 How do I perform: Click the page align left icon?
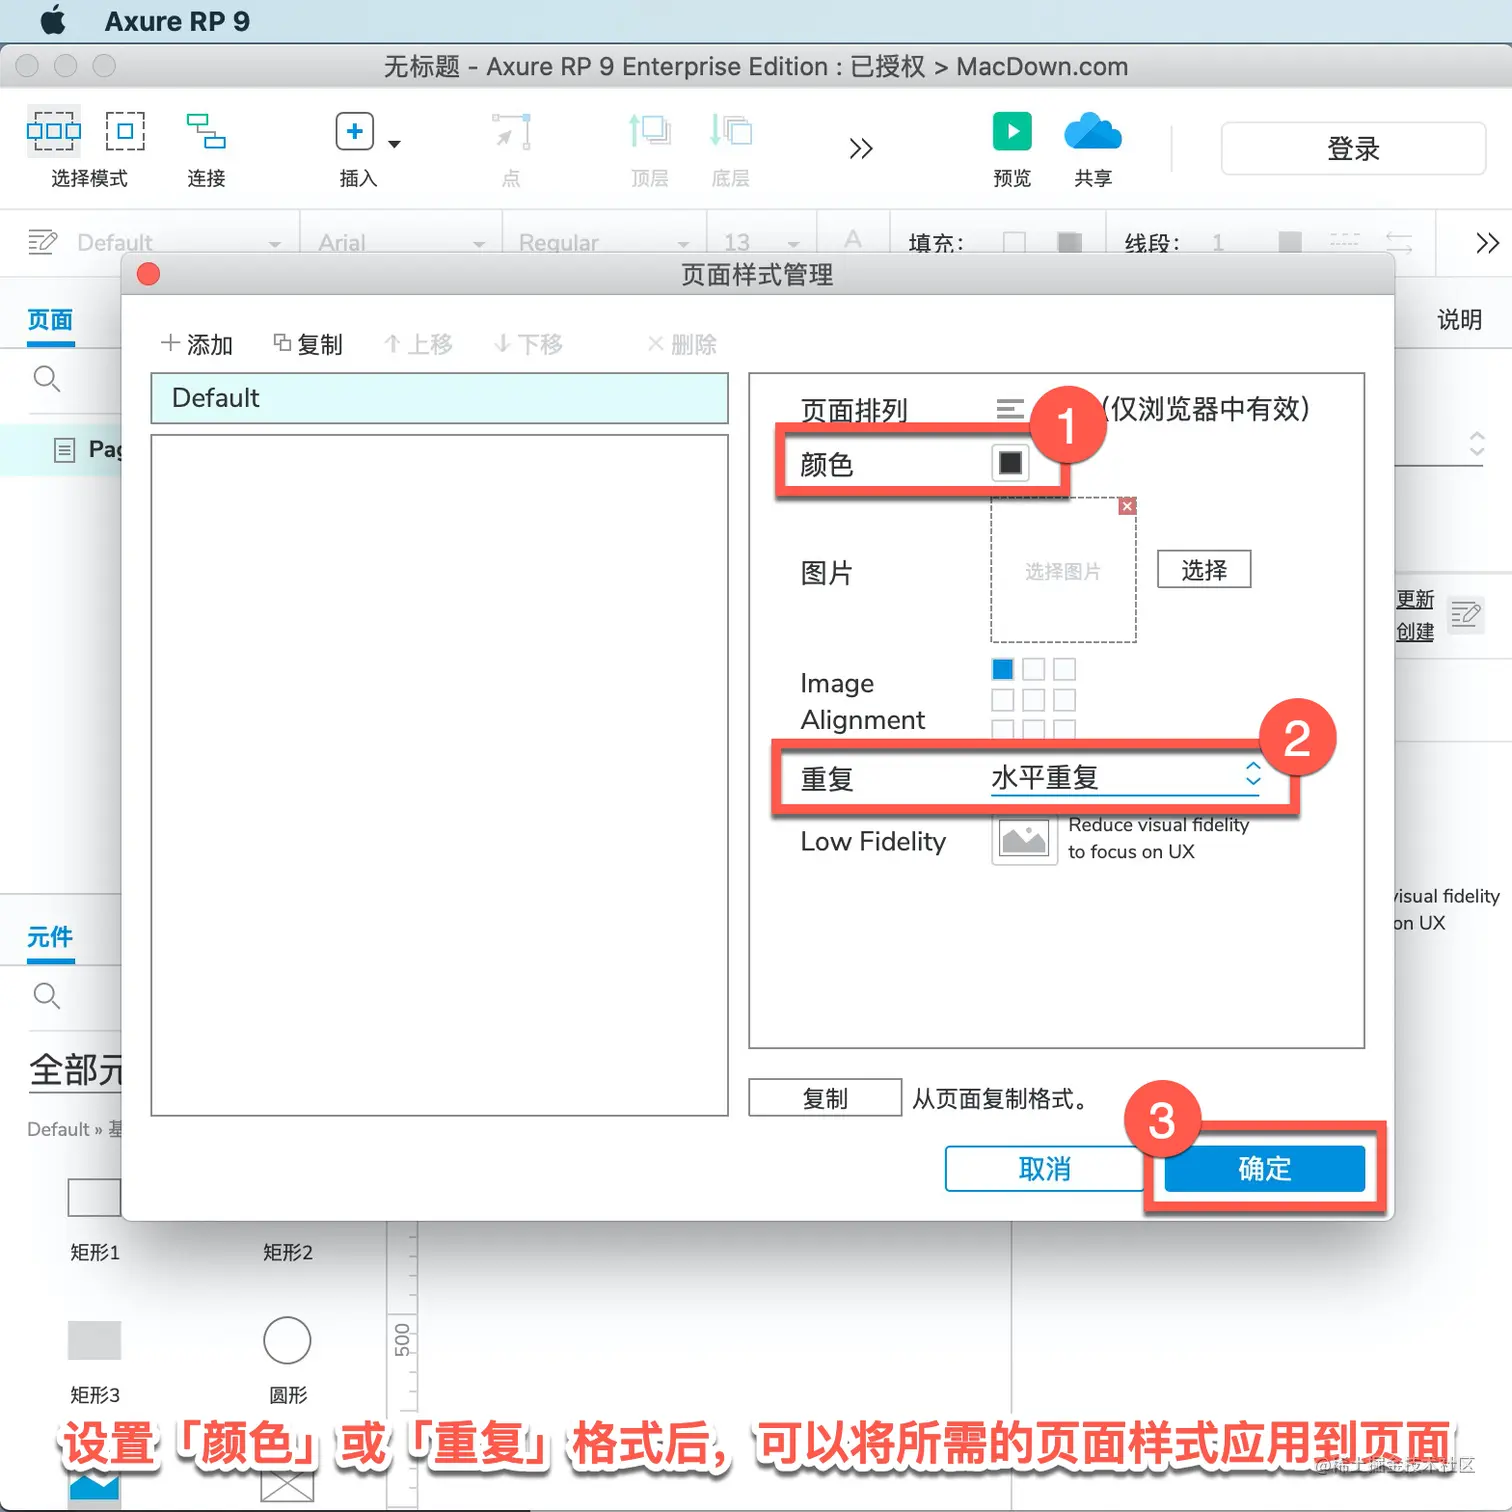tap(1010, 408)
